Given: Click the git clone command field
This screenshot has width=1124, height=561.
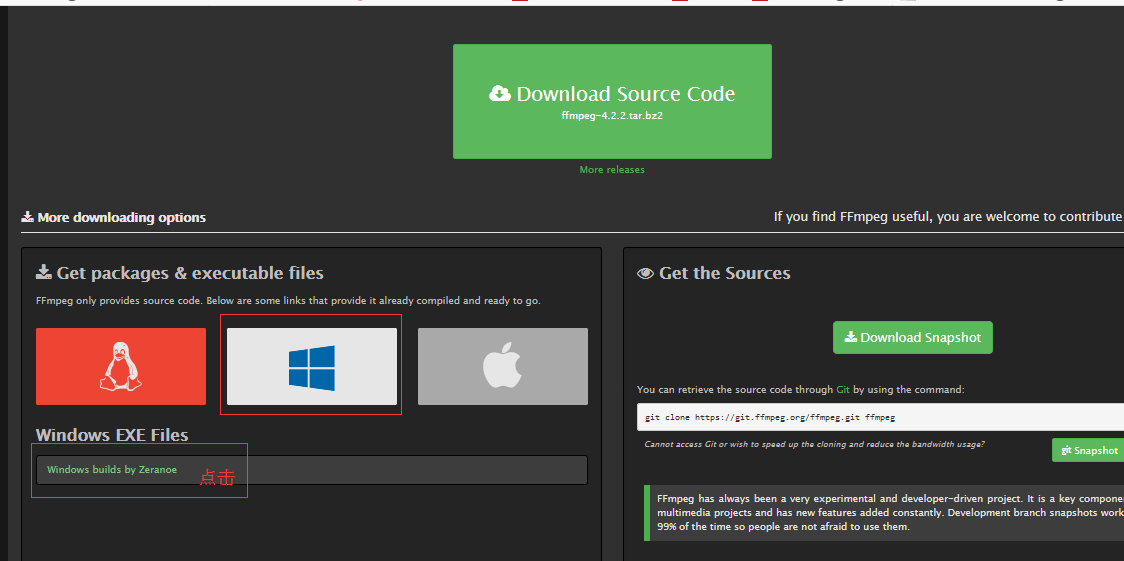Looking at the screenshot, I should point(880,417).
